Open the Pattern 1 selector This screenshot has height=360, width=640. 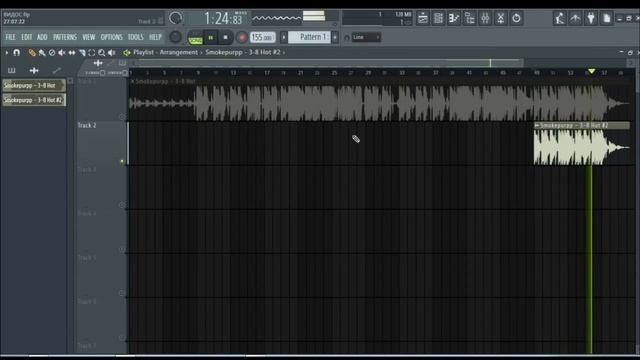coord(310,37)
